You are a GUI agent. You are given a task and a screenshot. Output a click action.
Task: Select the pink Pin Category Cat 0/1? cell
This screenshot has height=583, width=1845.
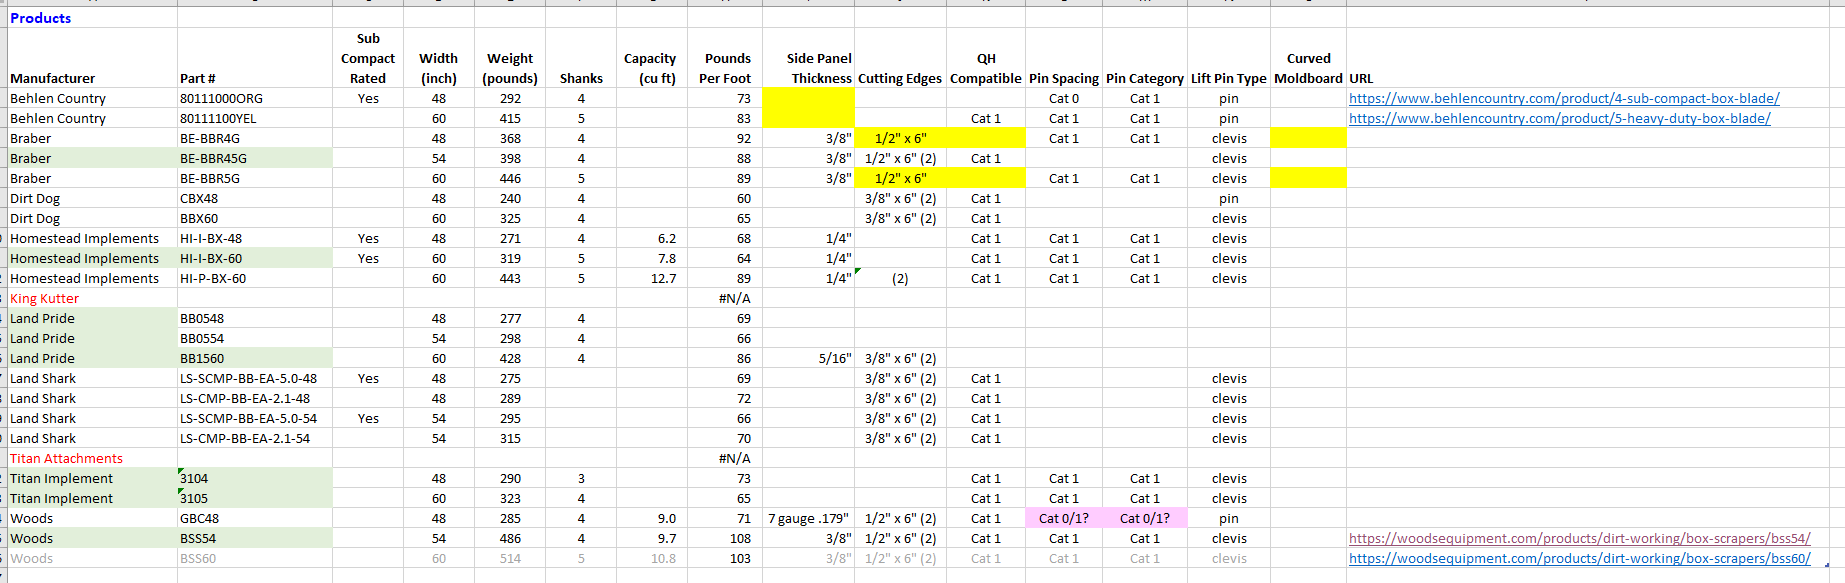point(1145,518)
